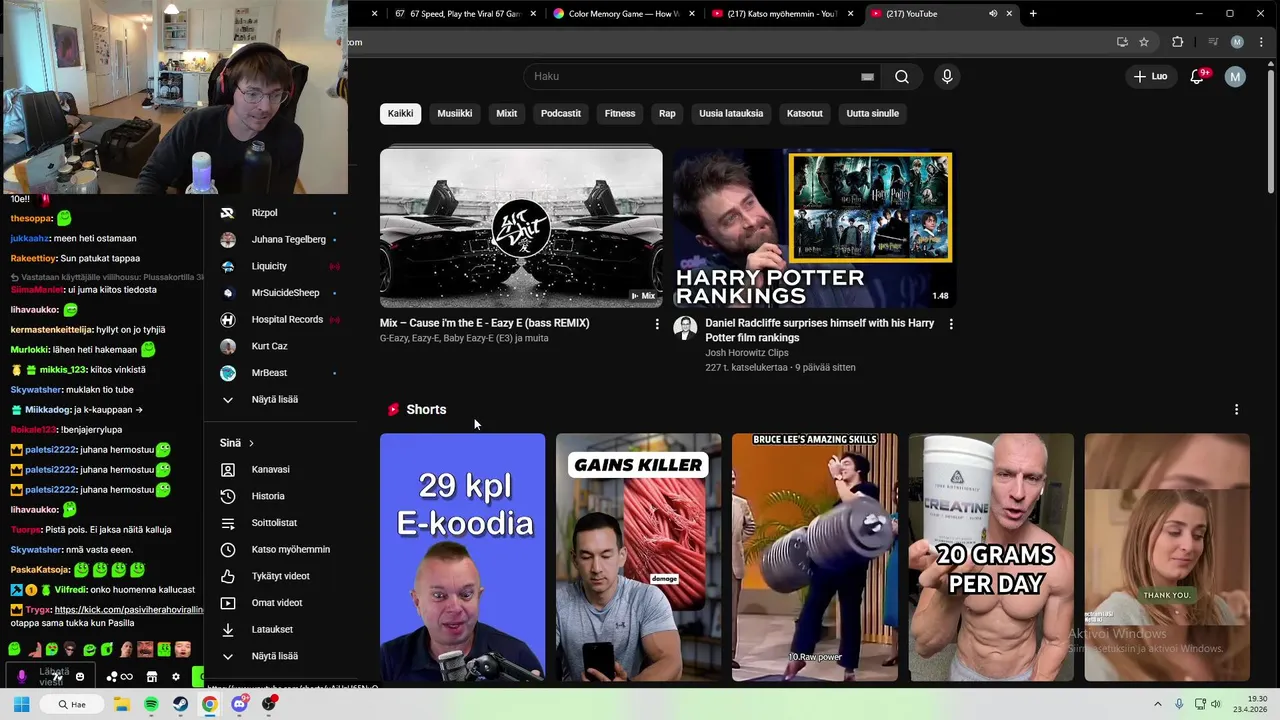
Task: Open Kanavasi in the sidebar
Action: [270, 470]
